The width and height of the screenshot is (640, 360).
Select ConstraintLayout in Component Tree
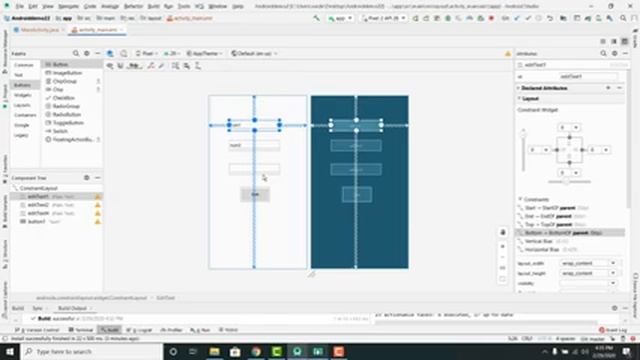click(38, 189)
